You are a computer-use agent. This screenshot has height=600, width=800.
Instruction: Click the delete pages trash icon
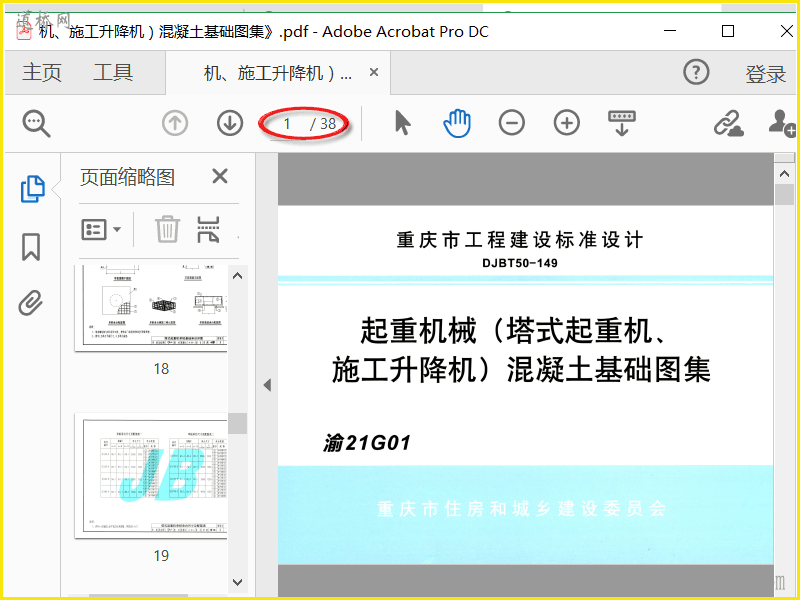pos(167,229)
